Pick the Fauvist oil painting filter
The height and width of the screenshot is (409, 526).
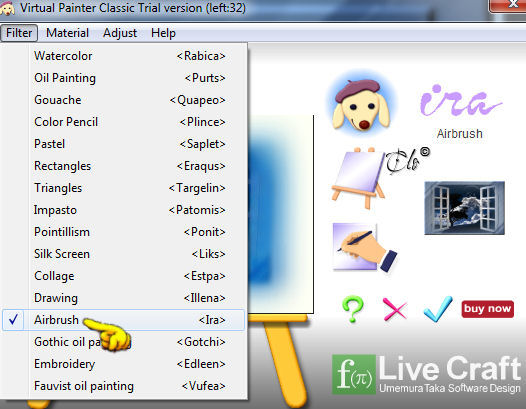coord(123,386)
